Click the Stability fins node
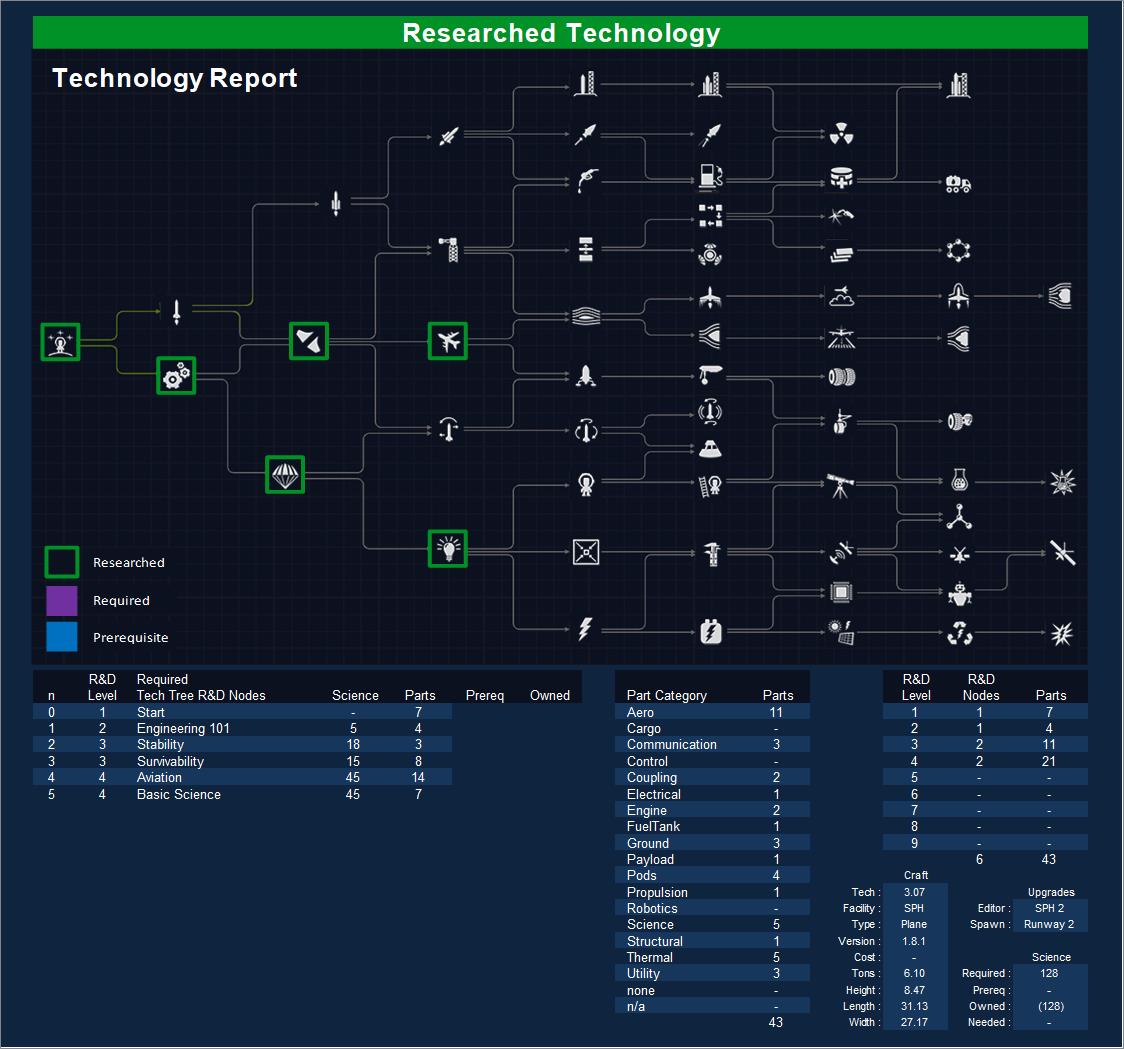The width and height of the screenshot is (1124, 1049). tap(308, 341)
